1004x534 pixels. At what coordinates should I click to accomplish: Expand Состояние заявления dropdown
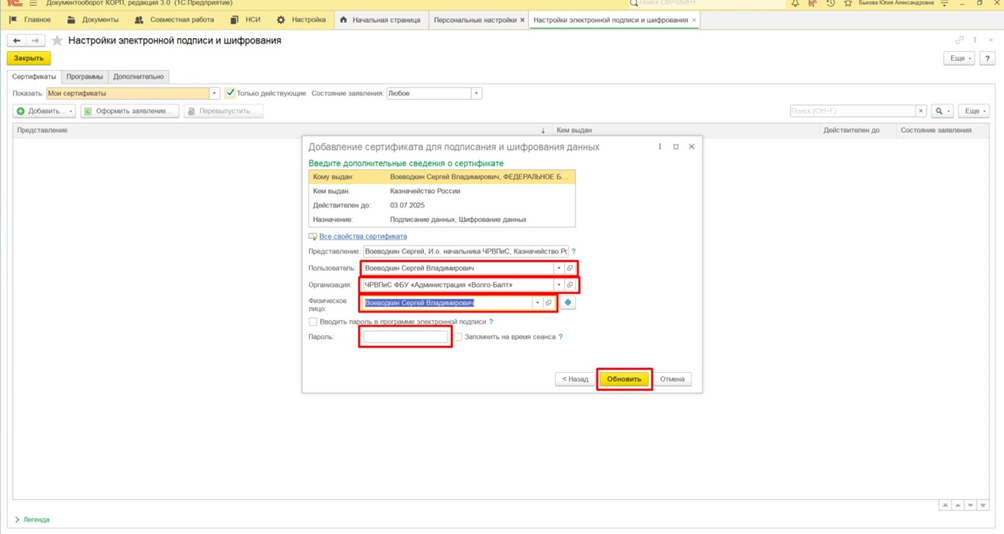[x=476, y=93]
